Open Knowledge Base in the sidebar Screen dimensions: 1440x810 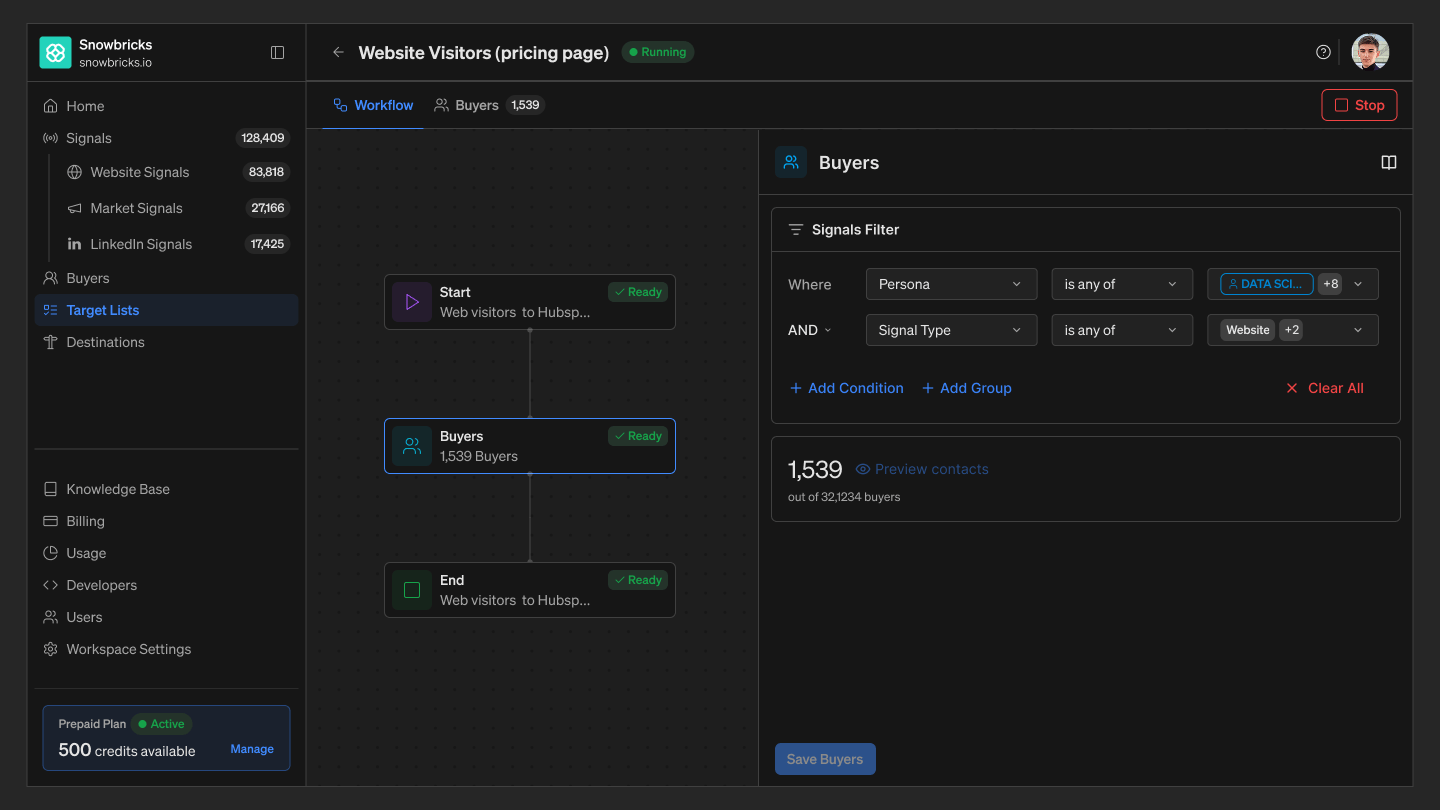166,489
